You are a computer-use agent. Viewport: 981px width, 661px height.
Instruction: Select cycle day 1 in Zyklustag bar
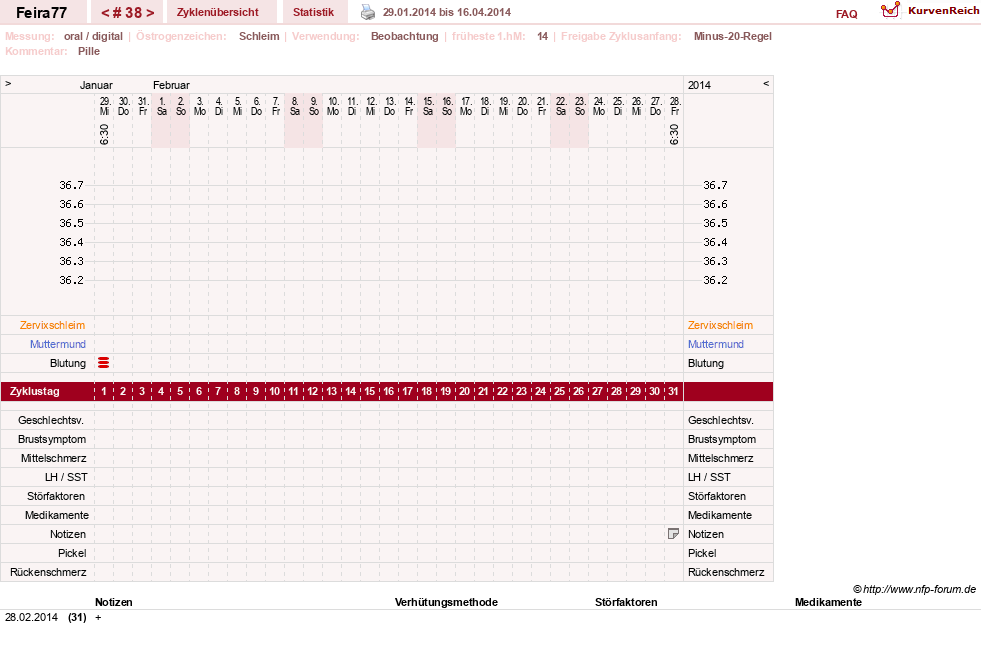tap(104, 391)
